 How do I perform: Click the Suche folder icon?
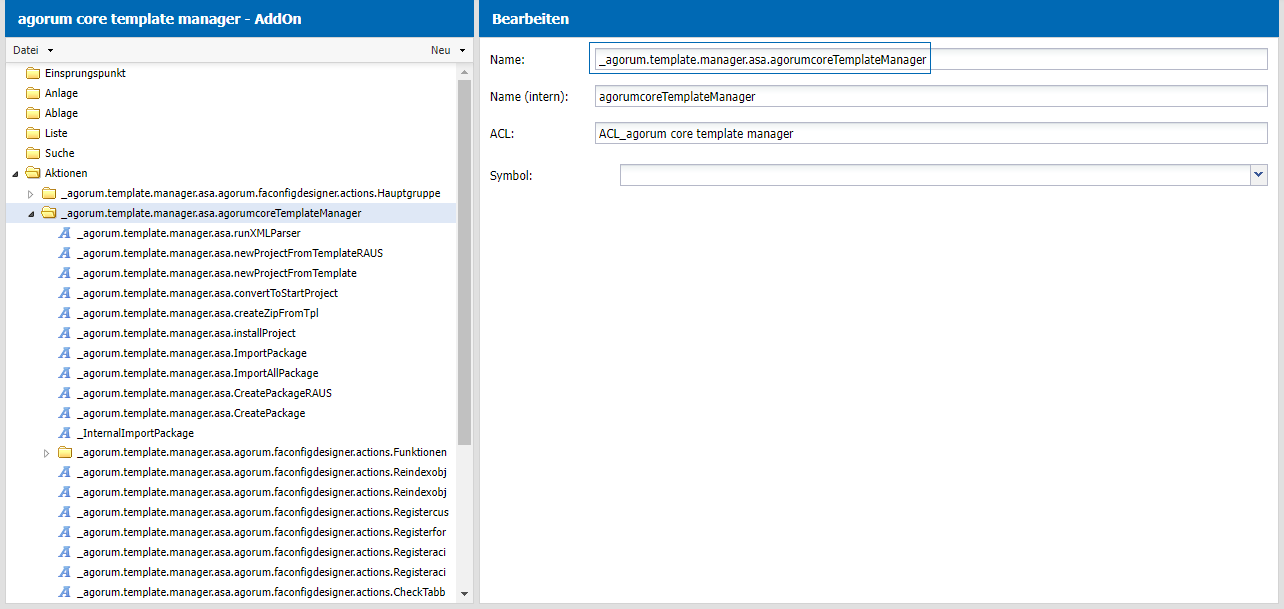[x=33, y=153]
